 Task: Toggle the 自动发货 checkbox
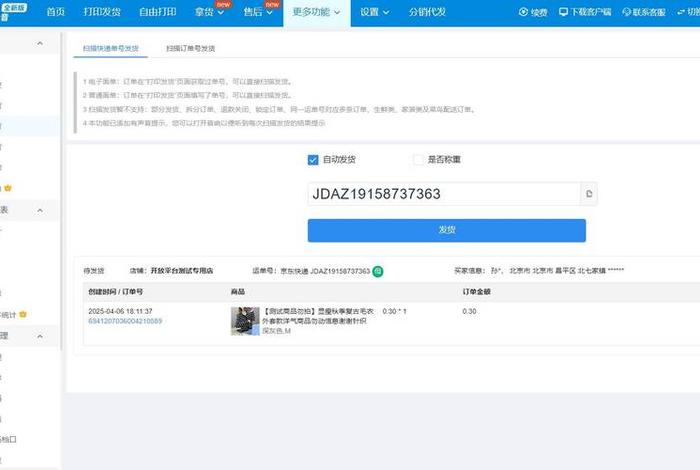point(313,160)
